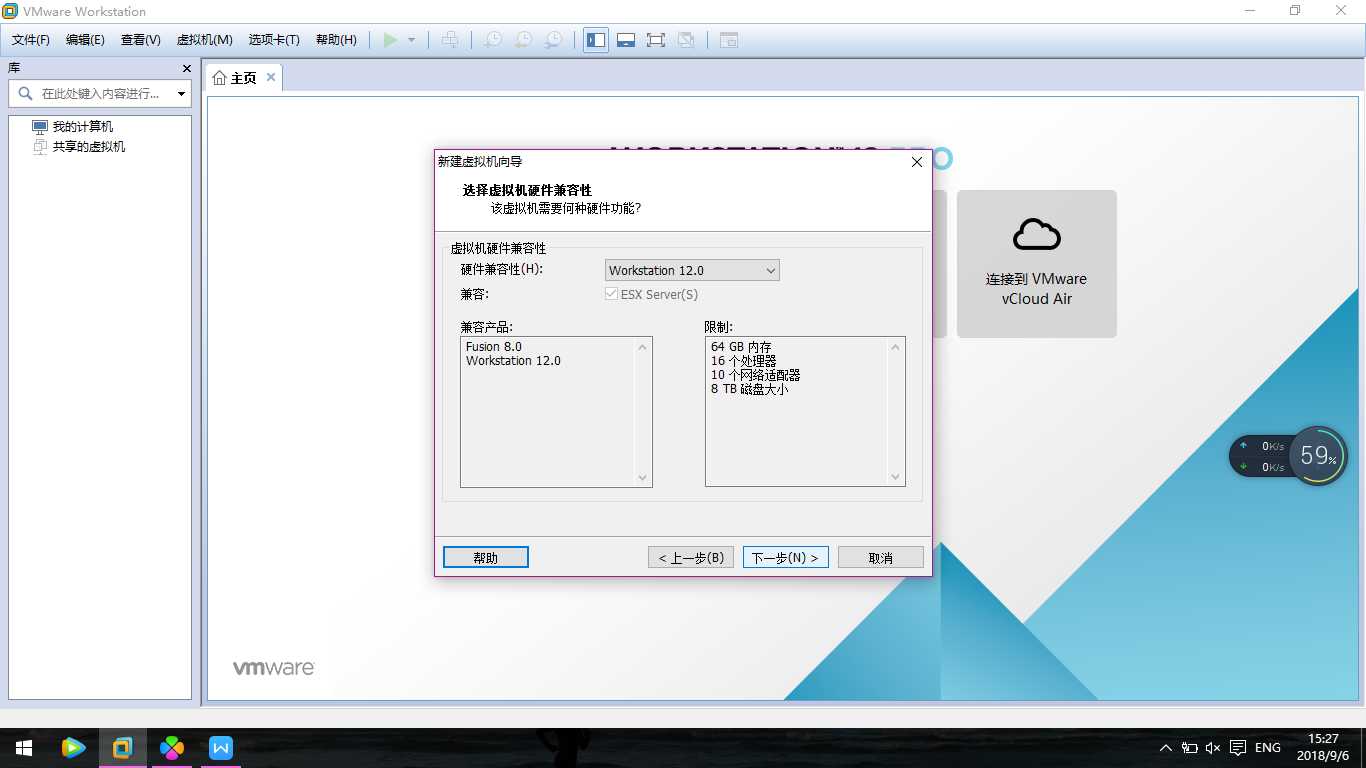Image resolution: width=1366 pixels, height=768 pixels.
Task: Click 10 个网络适配器 in the limits list
Action: coord(755,375)
